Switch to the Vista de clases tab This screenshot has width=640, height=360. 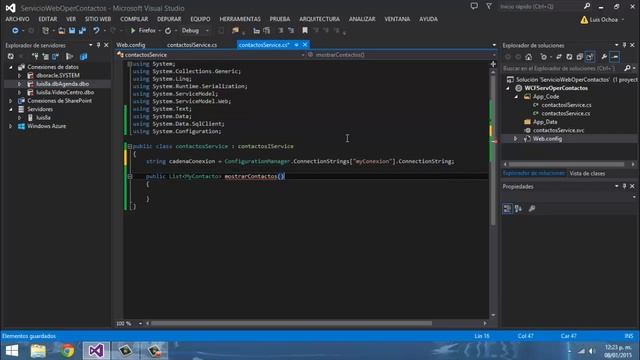point(587,173)
